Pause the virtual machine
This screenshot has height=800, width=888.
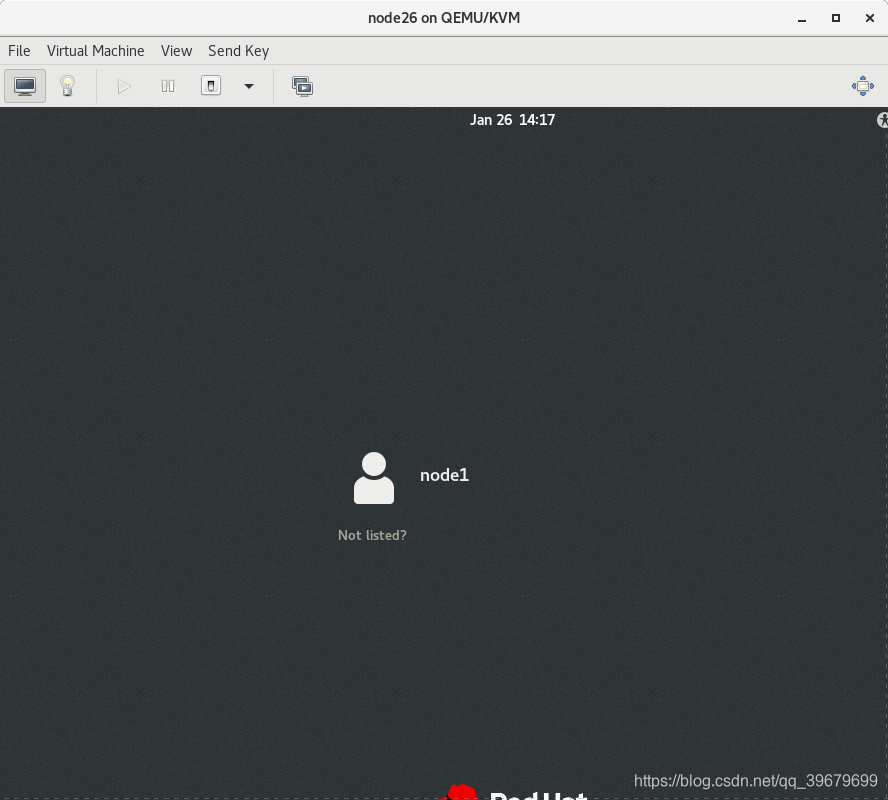[x=168, y=86]
